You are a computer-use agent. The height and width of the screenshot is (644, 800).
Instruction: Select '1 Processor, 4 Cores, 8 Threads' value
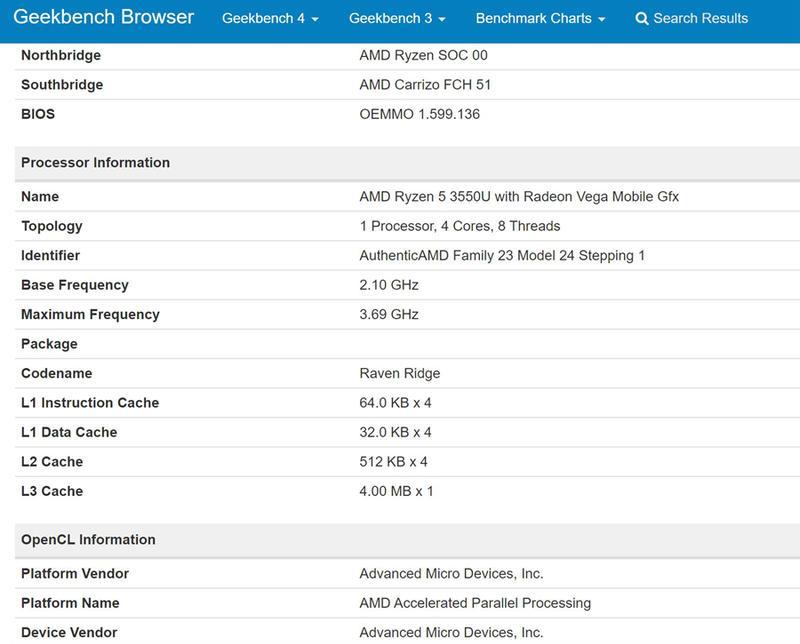click(x=460, y=226)
